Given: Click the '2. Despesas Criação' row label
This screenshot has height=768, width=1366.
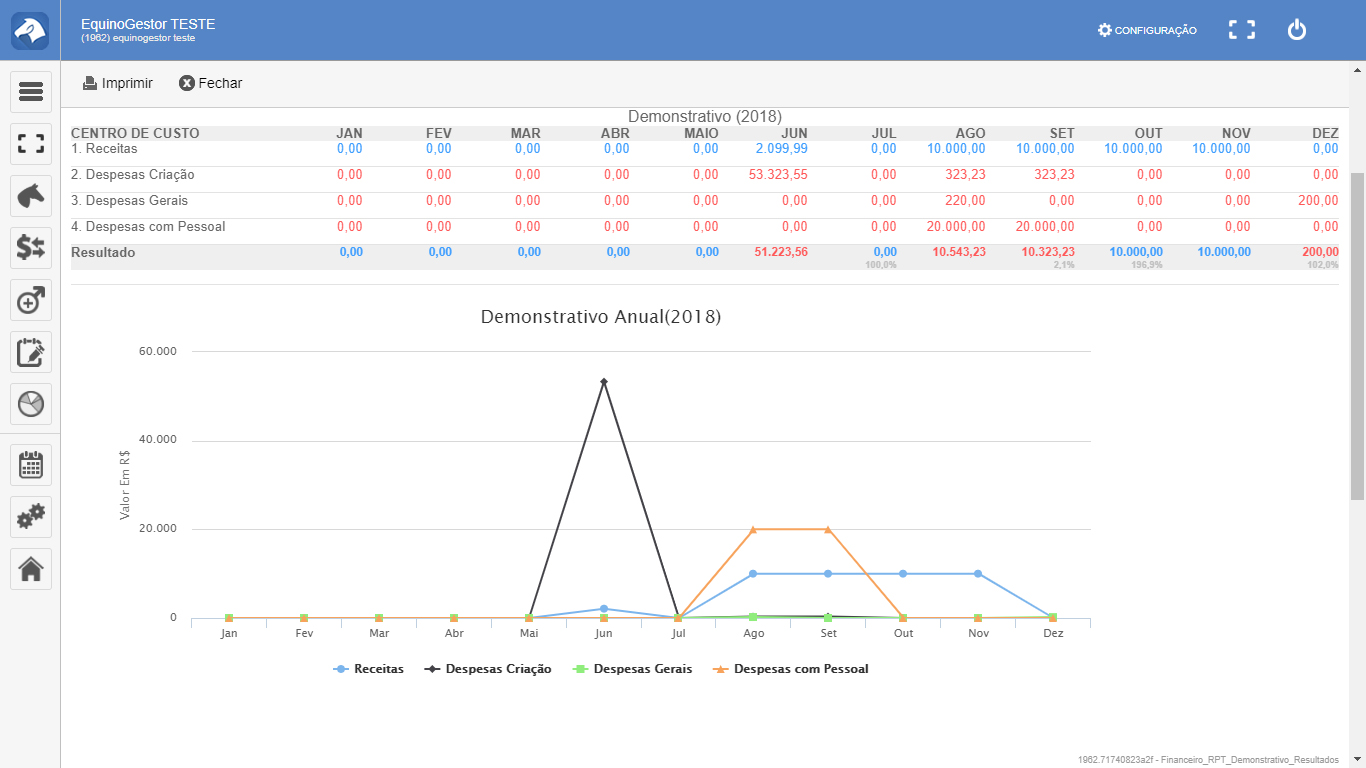Looking at the screenshot, I should coord(133,174).
